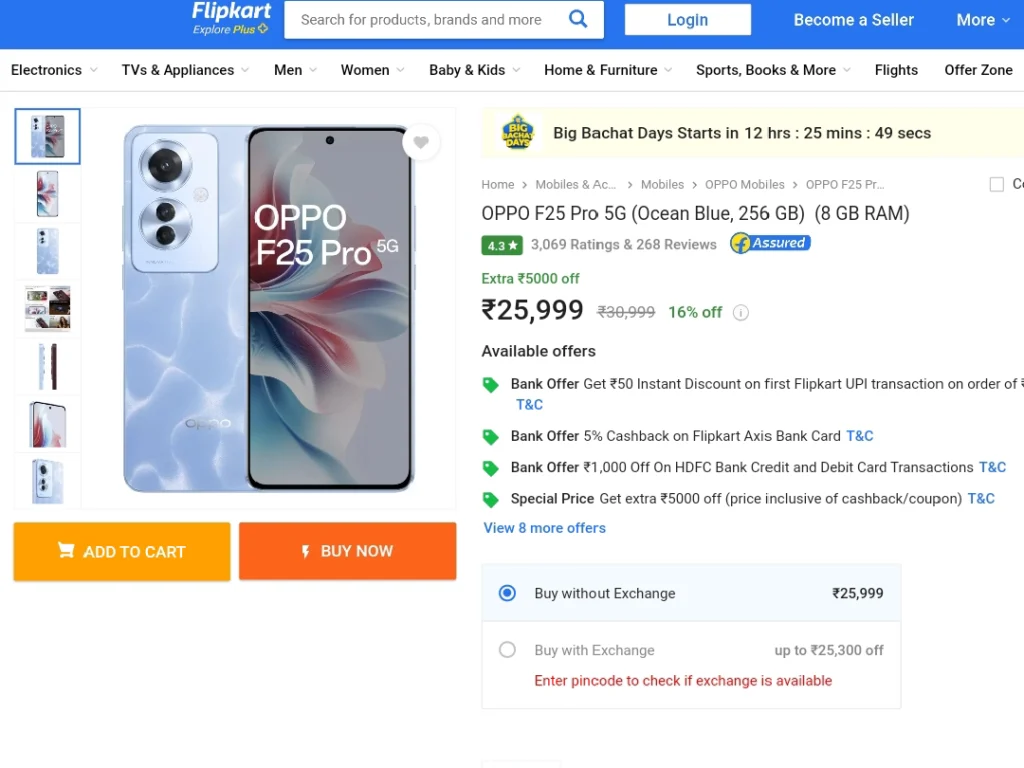The image size is (1024, 768).
Task: Click the ADD TO CART button
Action: (x=122, y=552)
